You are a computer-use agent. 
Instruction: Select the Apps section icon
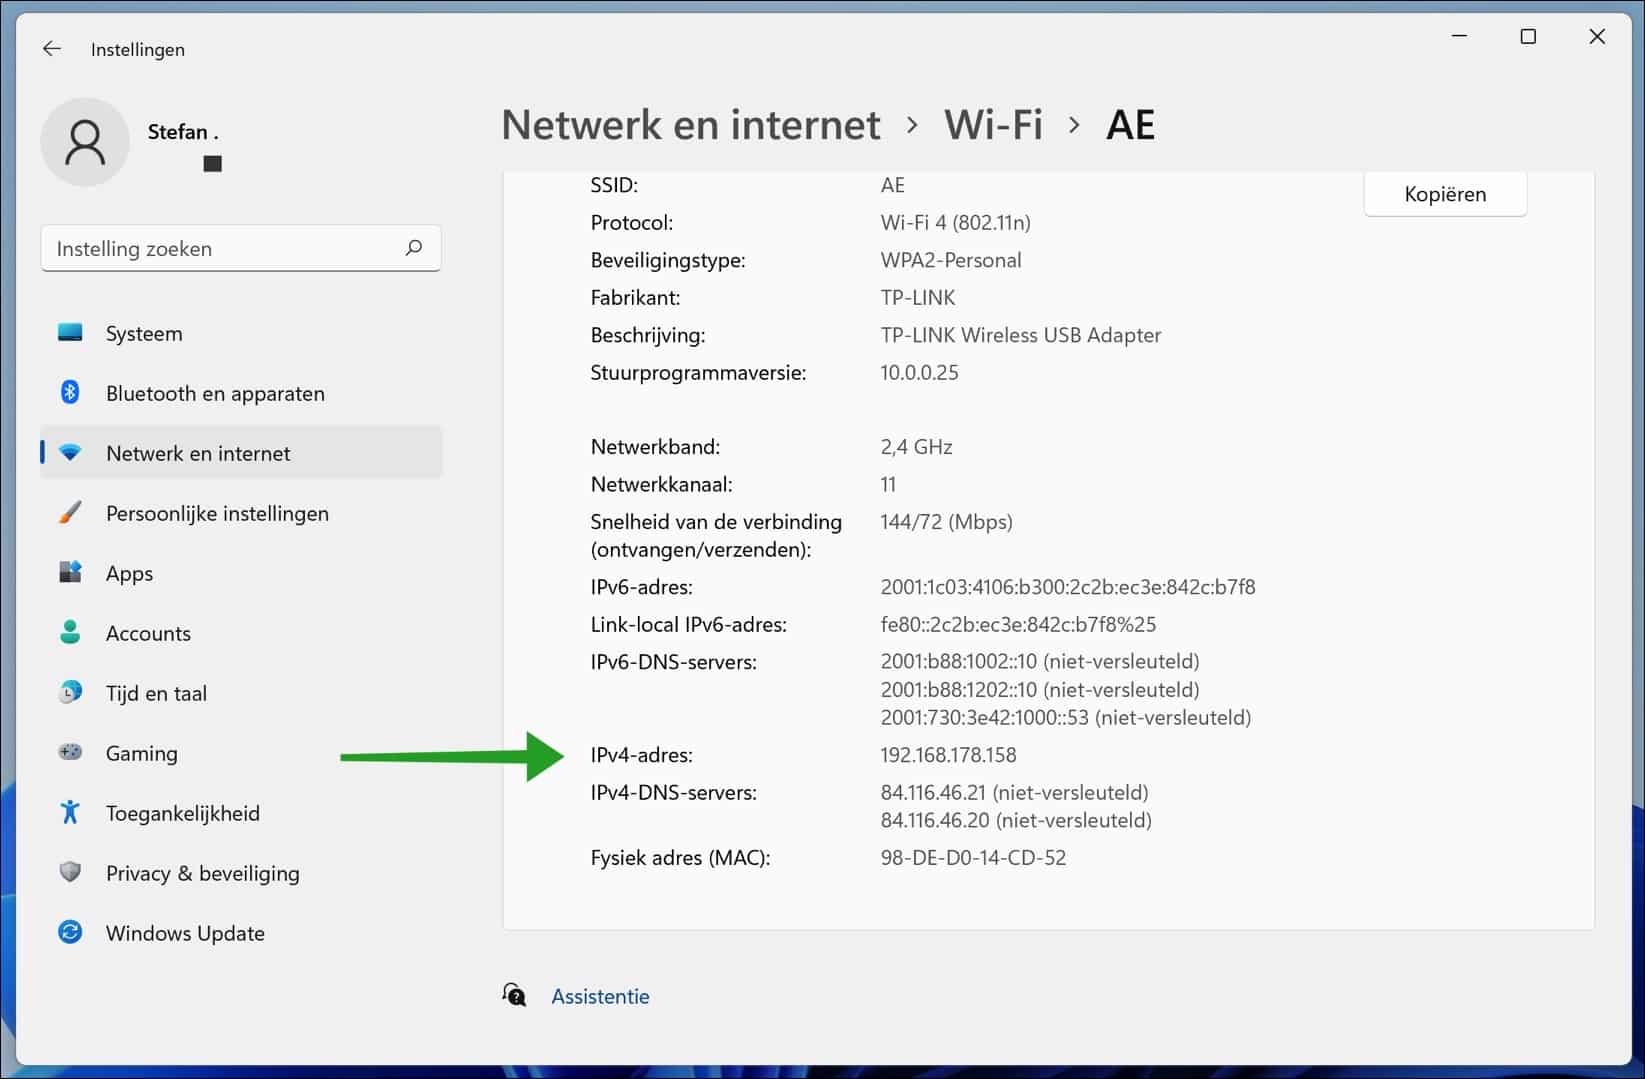pyautogui.click(x=70, y=573)
